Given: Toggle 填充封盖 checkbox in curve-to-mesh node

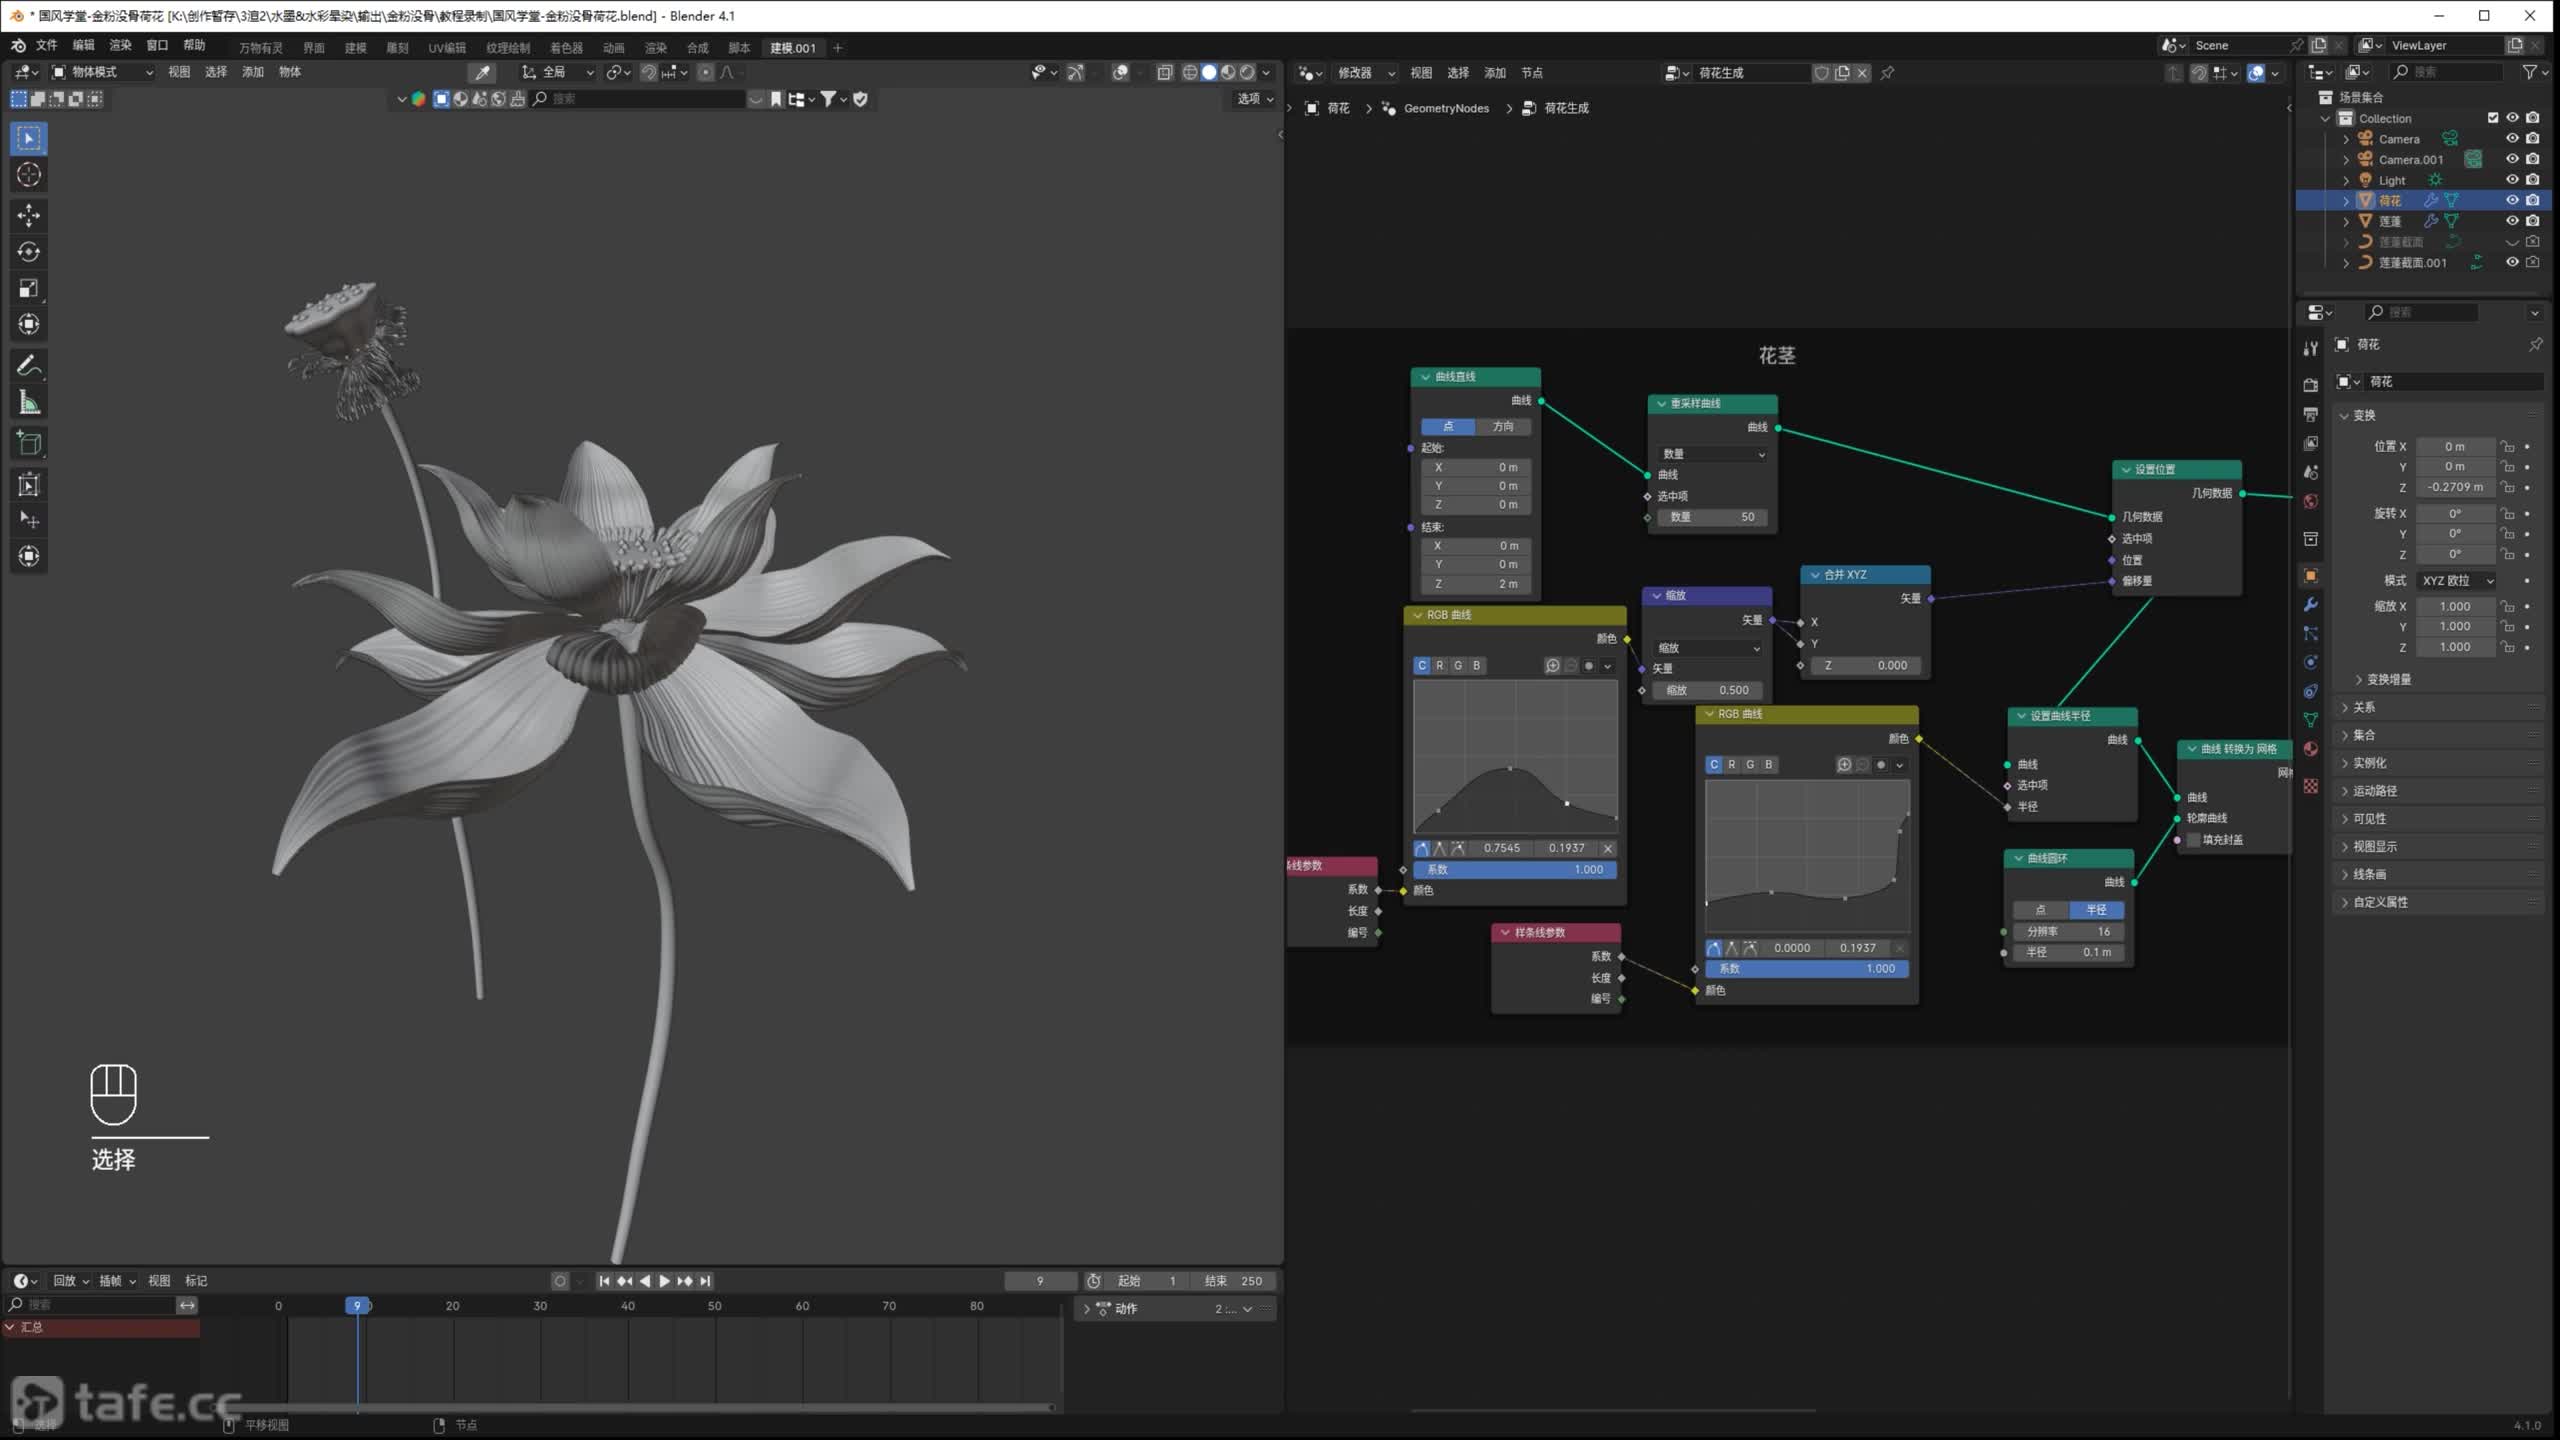Looking at the screenshot, I should pyautogui.click(x=2194, y=840).
